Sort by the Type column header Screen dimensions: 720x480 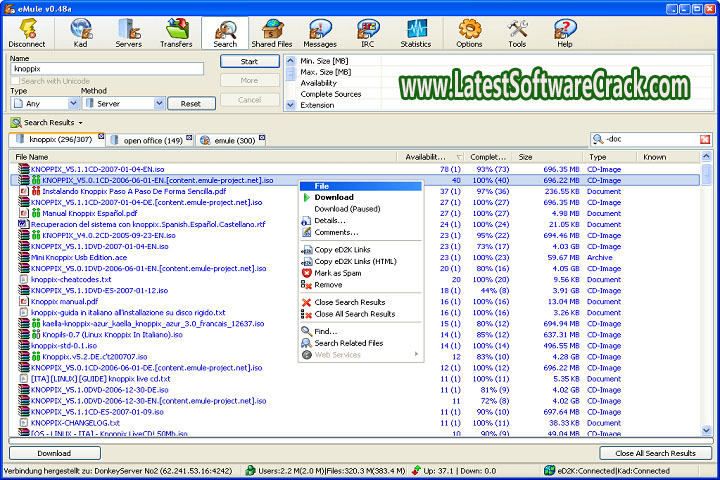coord(610,157)
